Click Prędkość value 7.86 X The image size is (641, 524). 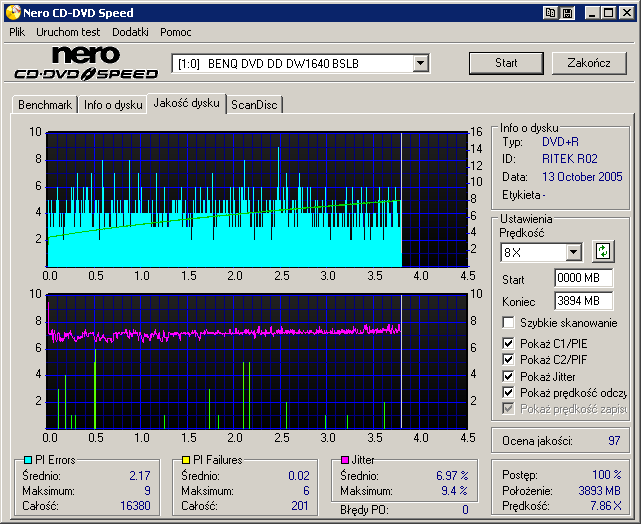point(606,506)
